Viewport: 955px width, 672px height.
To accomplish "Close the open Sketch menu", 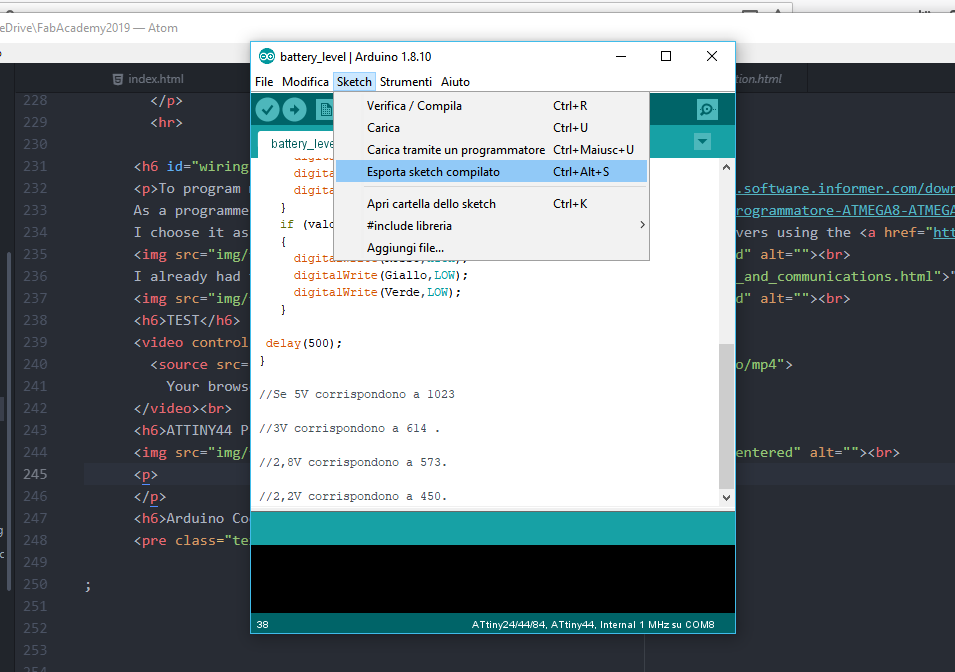I will coord(354,82).
